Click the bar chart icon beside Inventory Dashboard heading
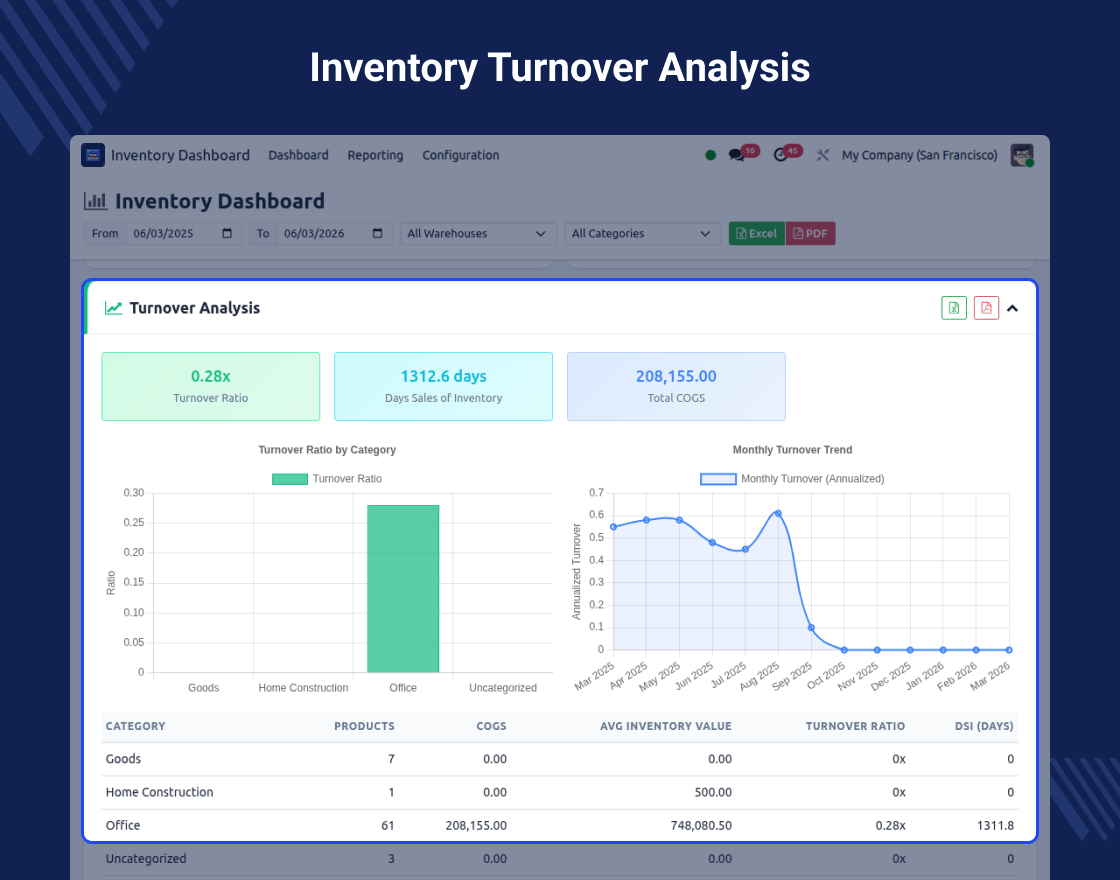 point(96,201)
